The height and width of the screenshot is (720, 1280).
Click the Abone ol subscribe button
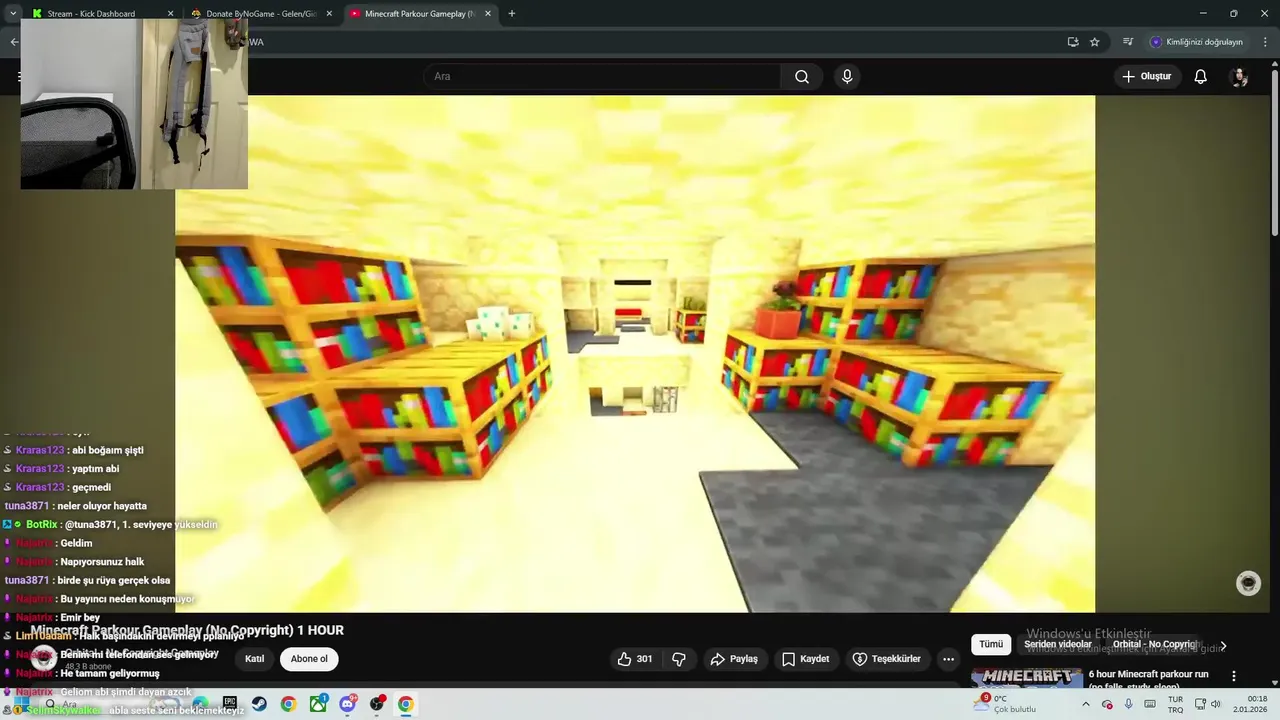coord(309,659)
